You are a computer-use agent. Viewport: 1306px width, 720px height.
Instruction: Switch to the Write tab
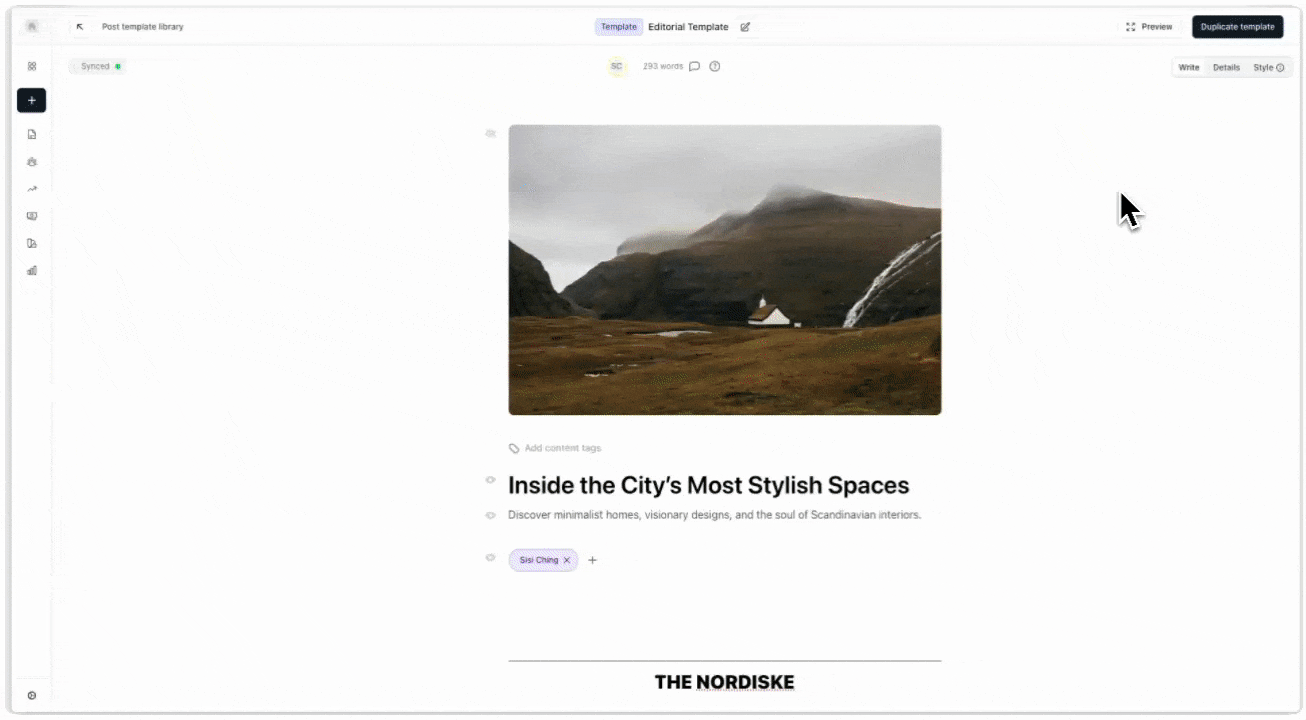click(x=1189, y=67)
